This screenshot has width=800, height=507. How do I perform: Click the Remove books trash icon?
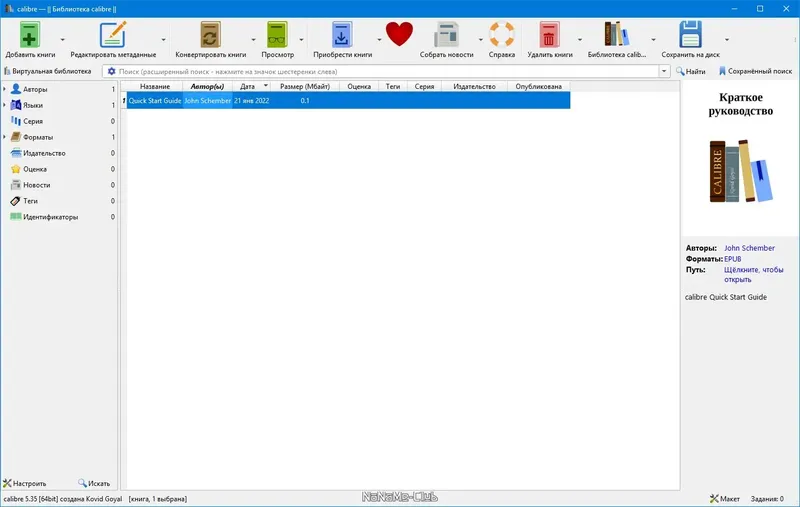click(x=549, y=35)
